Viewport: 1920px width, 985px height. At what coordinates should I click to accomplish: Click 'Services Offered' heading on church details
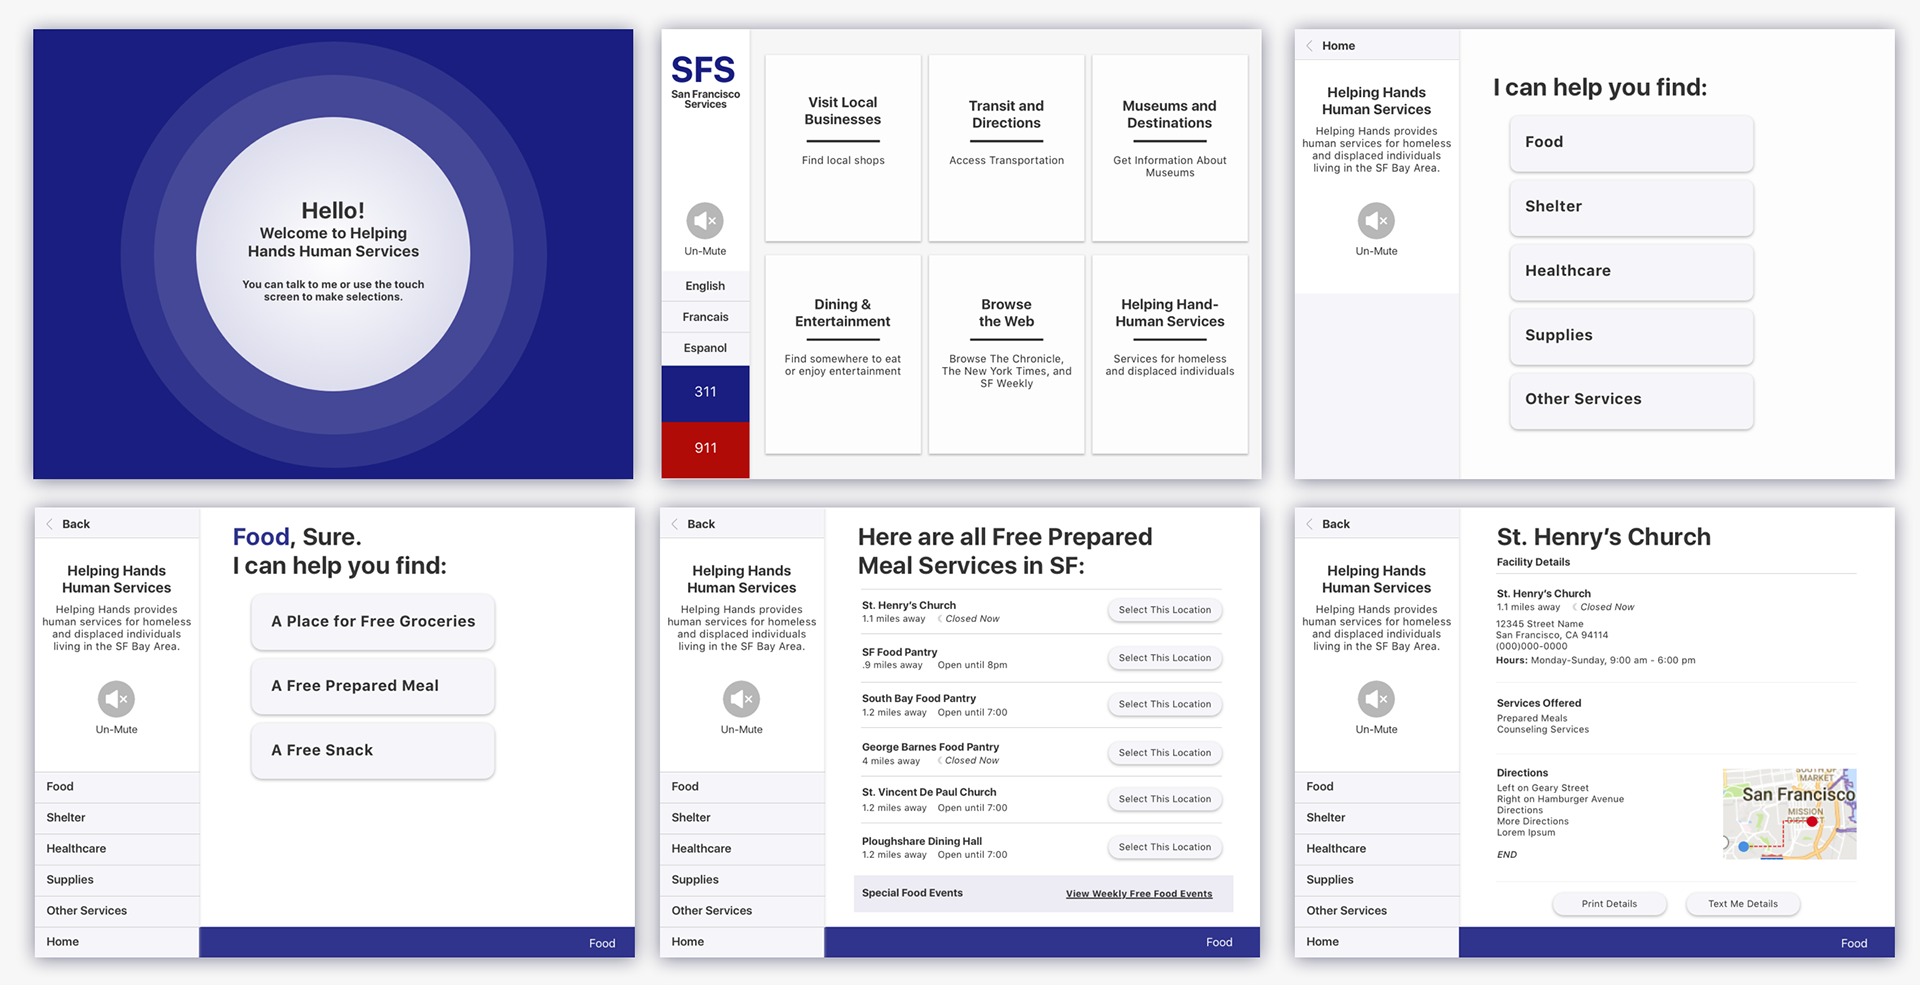(1539, 703)
